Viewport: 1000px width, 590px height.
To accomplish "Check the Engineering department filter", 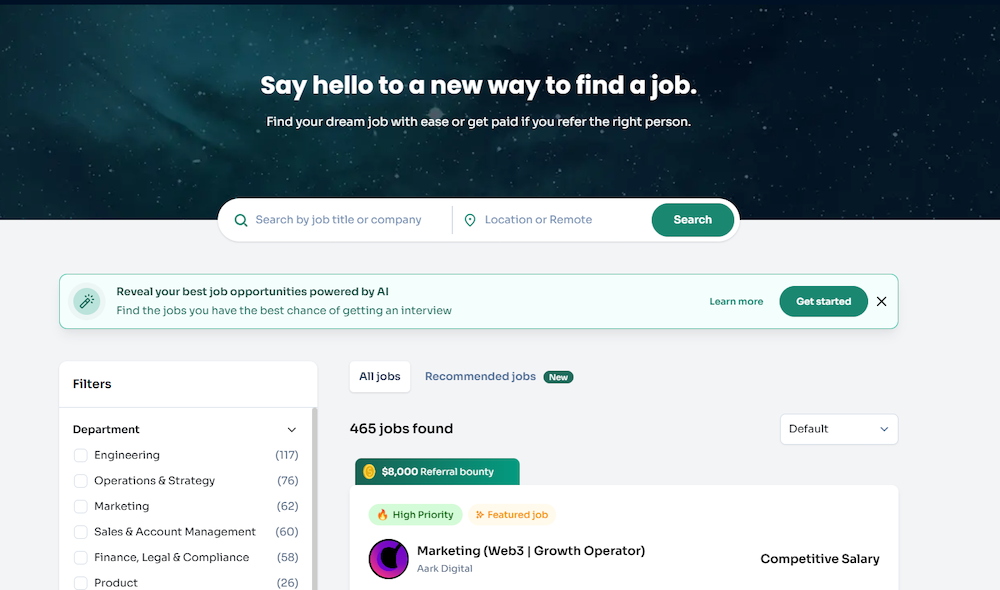I will pos(80,455).
